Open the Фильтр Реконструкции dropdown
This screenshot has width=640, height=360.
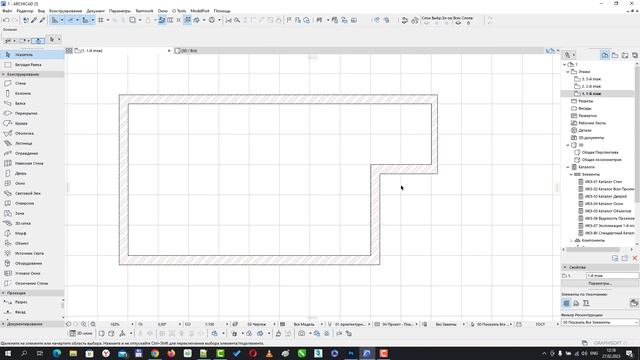(x=600, y=322)
